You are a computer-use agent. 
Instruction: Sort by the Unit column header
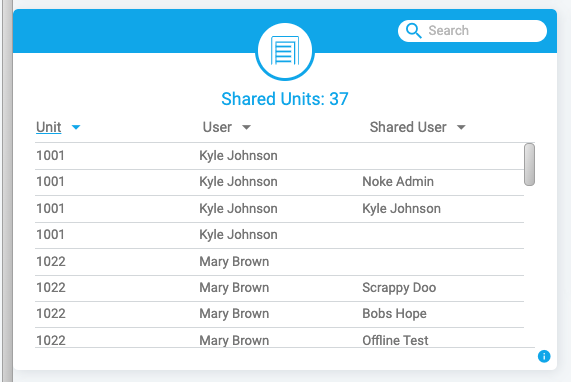(x=48, y=127)
